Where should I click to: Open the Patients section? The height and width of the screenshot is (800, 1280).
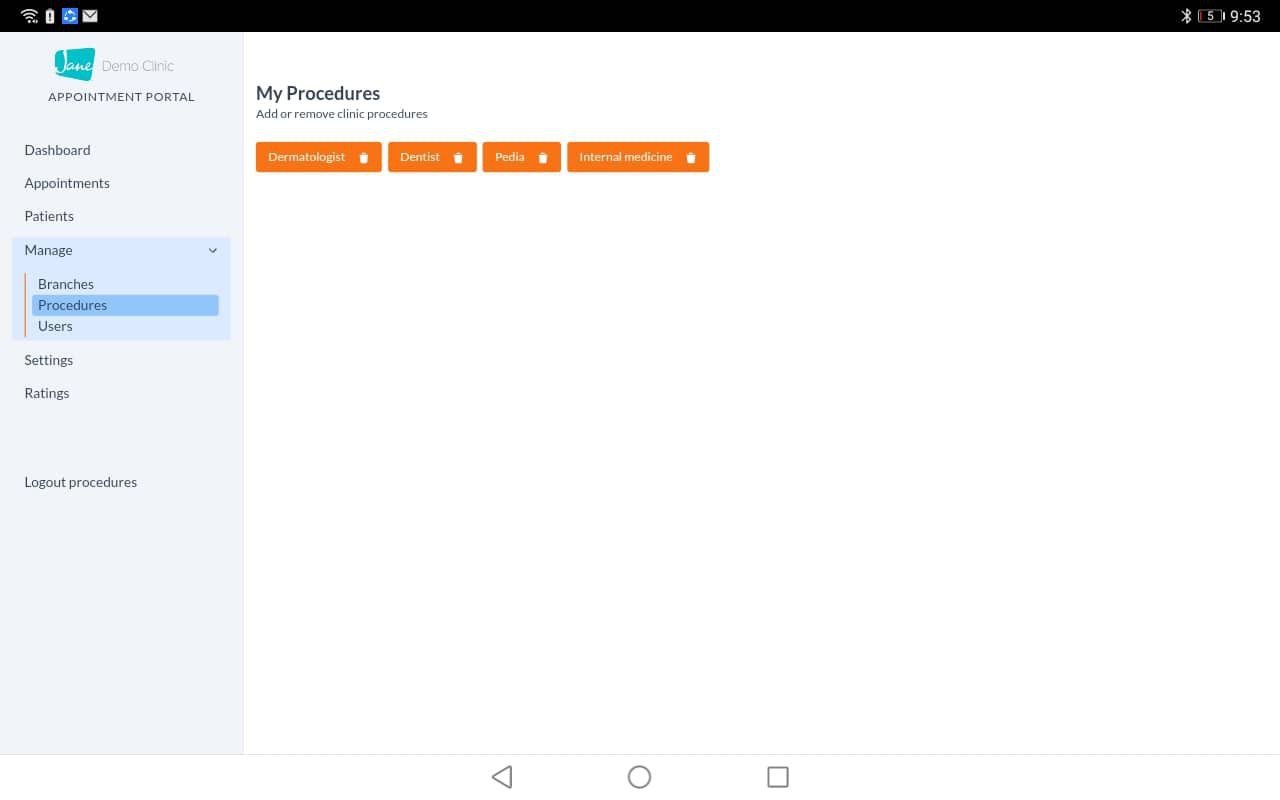coord(49,216)
